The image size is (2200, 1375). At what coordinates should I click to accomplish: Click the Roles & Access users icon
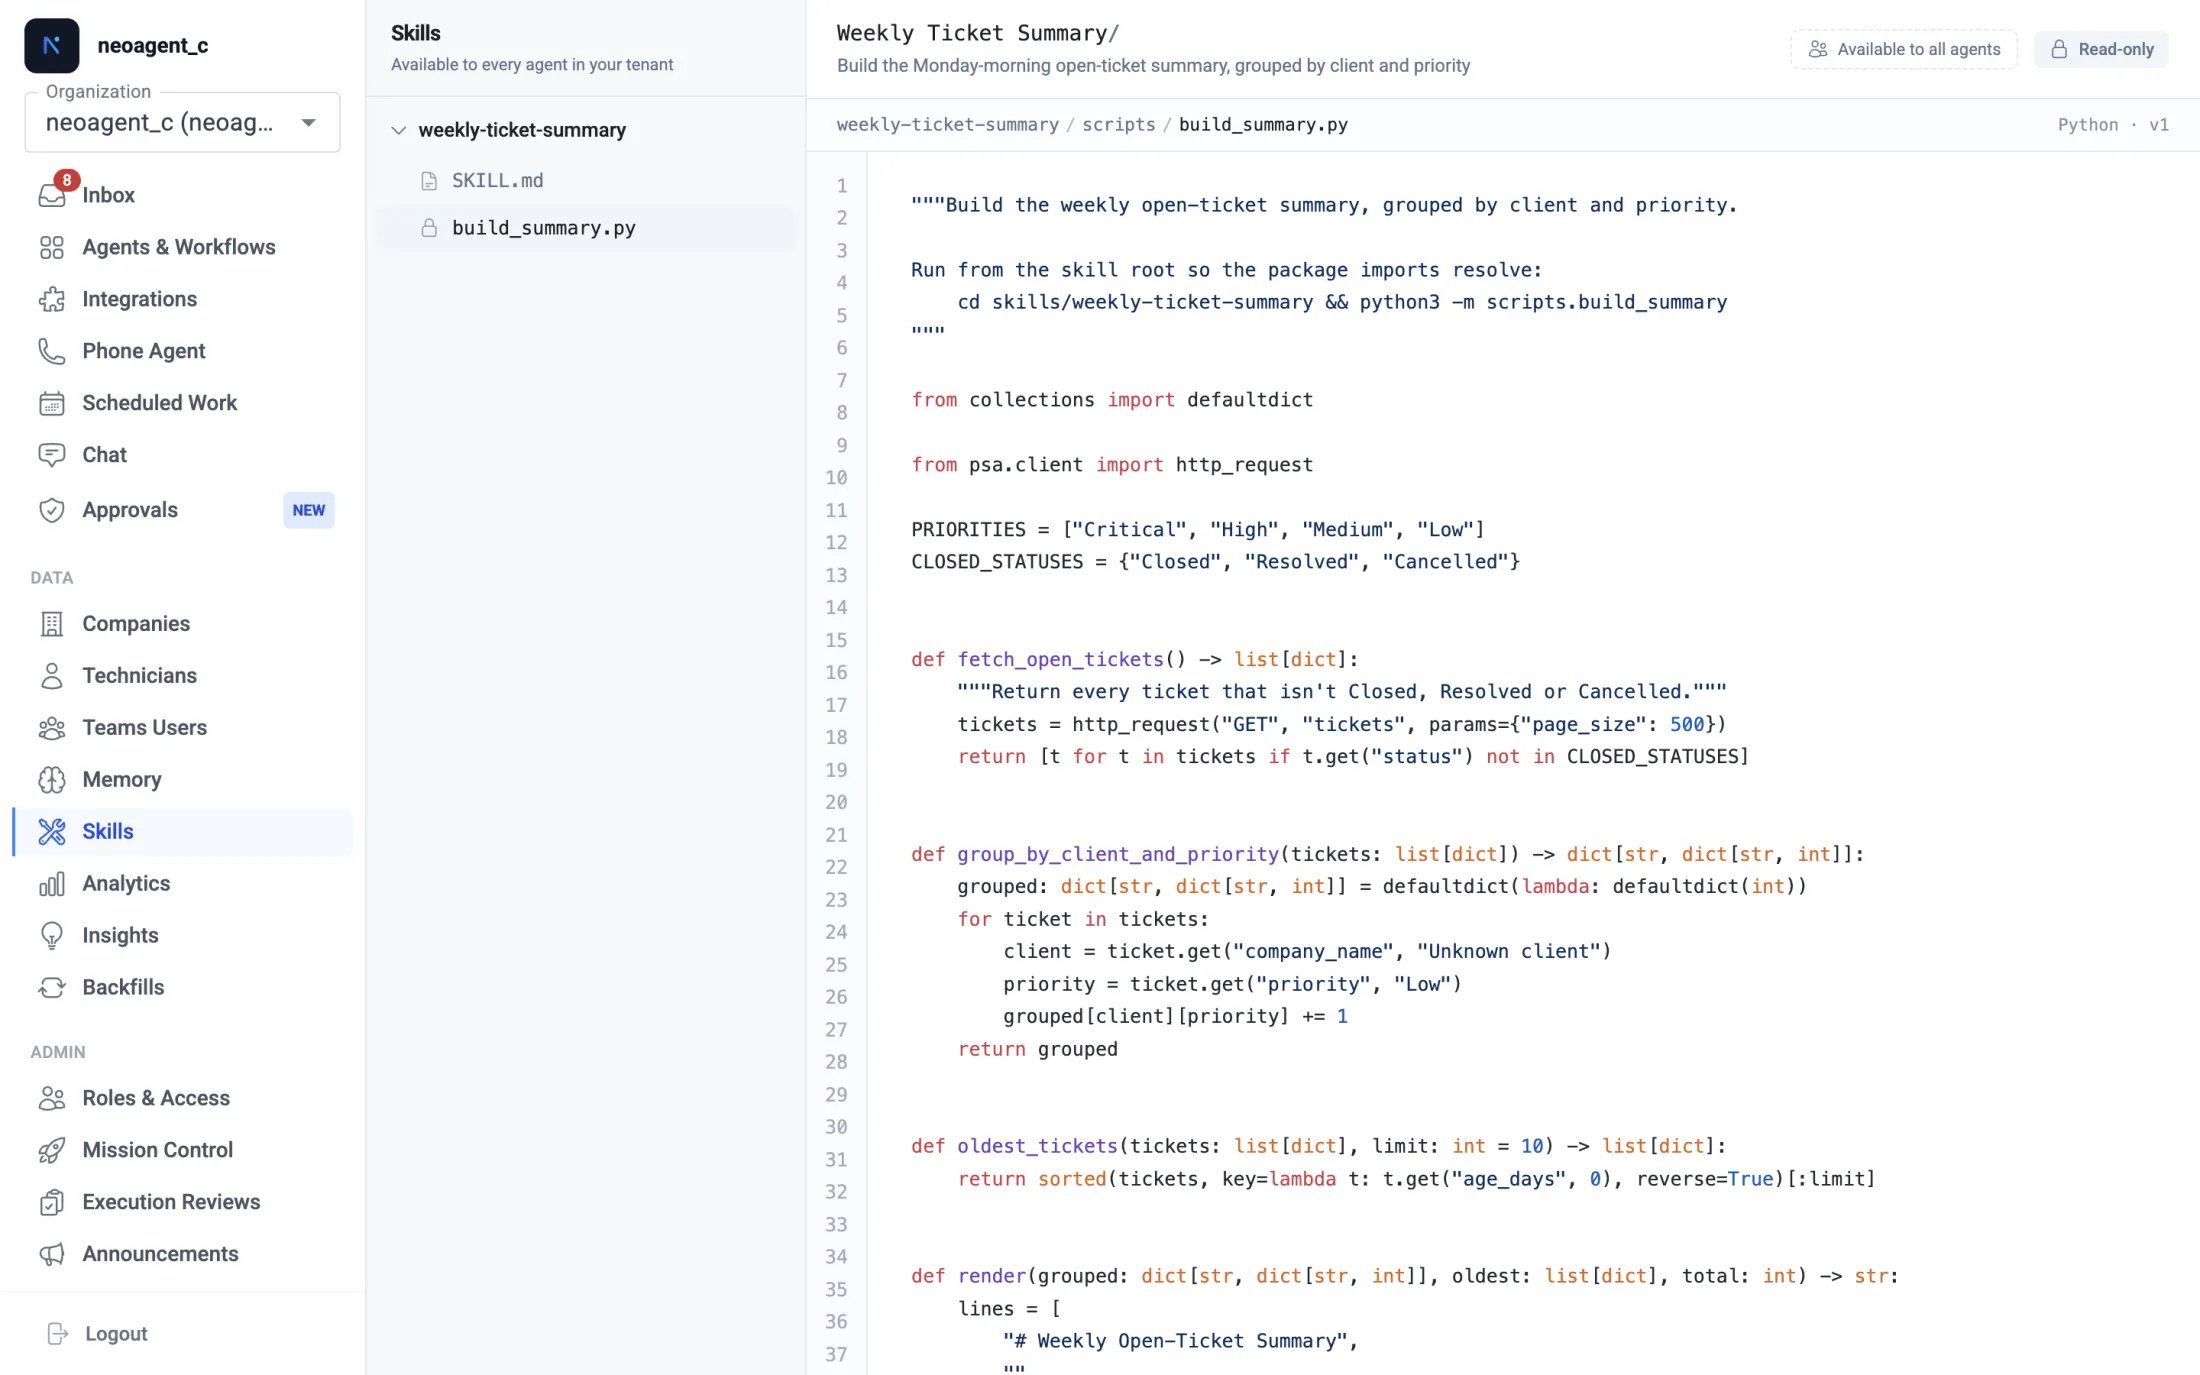pyautogui.click(x=52, y=1099)
